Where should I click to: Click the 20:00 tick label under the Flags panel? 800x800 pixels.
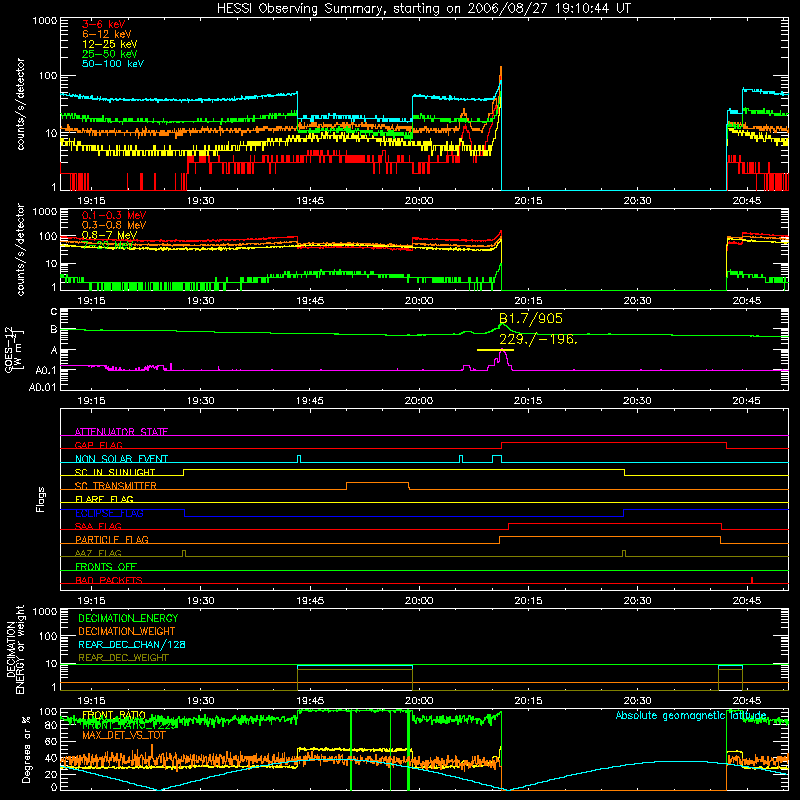tap(419, 601)
